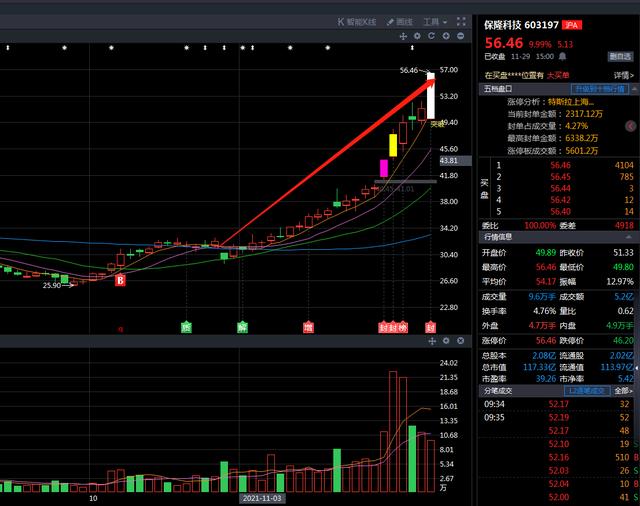Open K-line chart settings gear
The image size is (640, 506).
tap(417, 36)
